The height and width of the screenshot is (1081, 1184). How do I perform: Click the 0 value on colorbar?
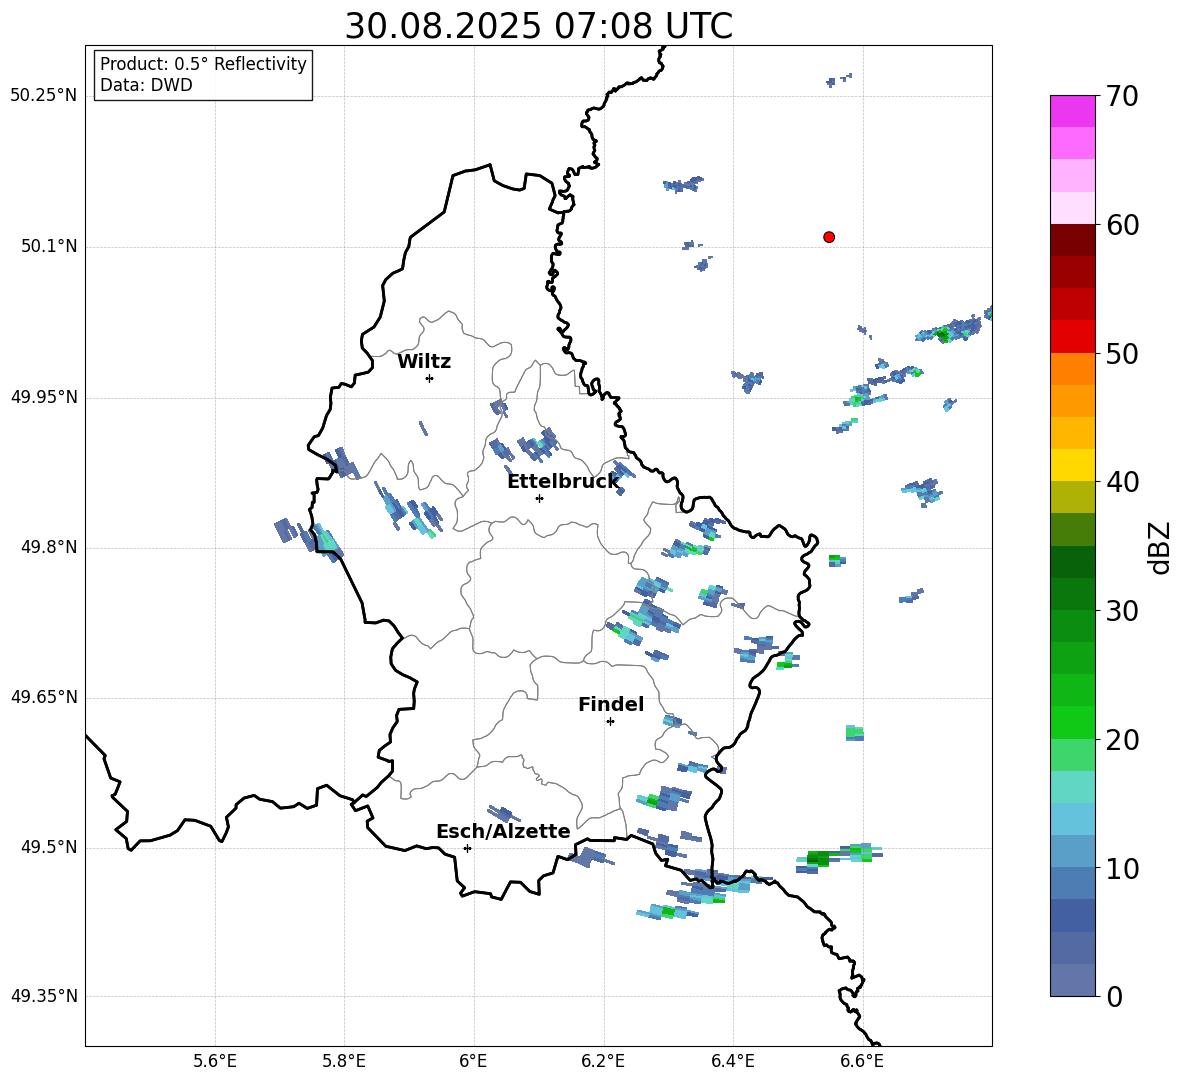tap(1115, 997)
